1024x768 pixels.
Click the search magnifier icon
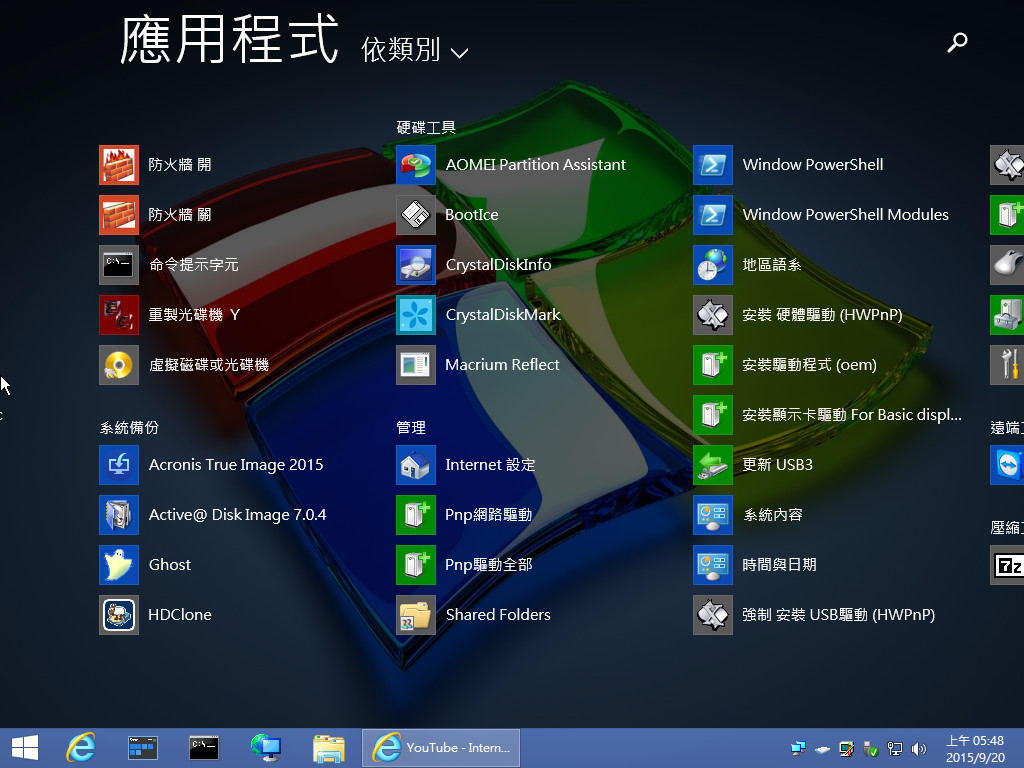pos(957,42)
